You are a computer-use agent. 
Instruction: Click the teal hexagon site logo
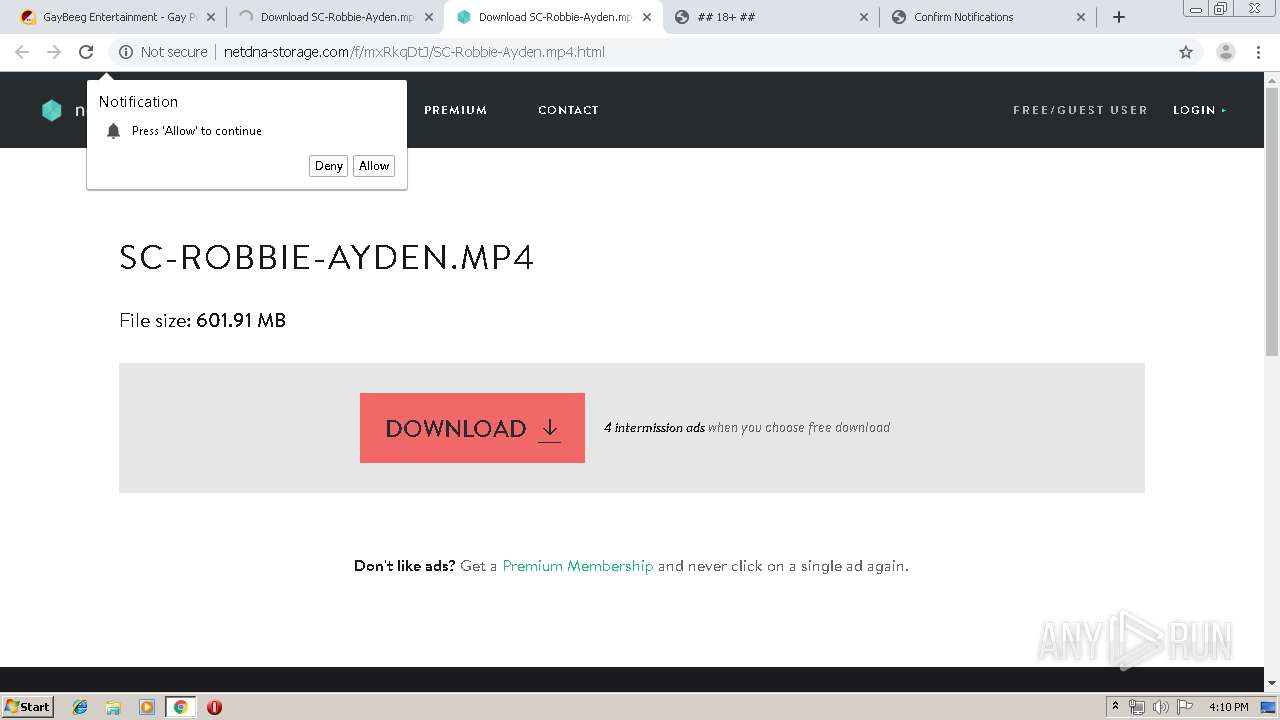coord(52,110)
